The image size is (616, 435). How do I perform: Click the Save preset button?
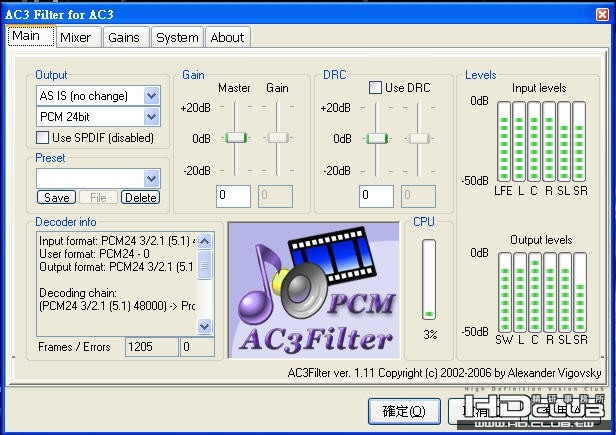pos(57,197)
